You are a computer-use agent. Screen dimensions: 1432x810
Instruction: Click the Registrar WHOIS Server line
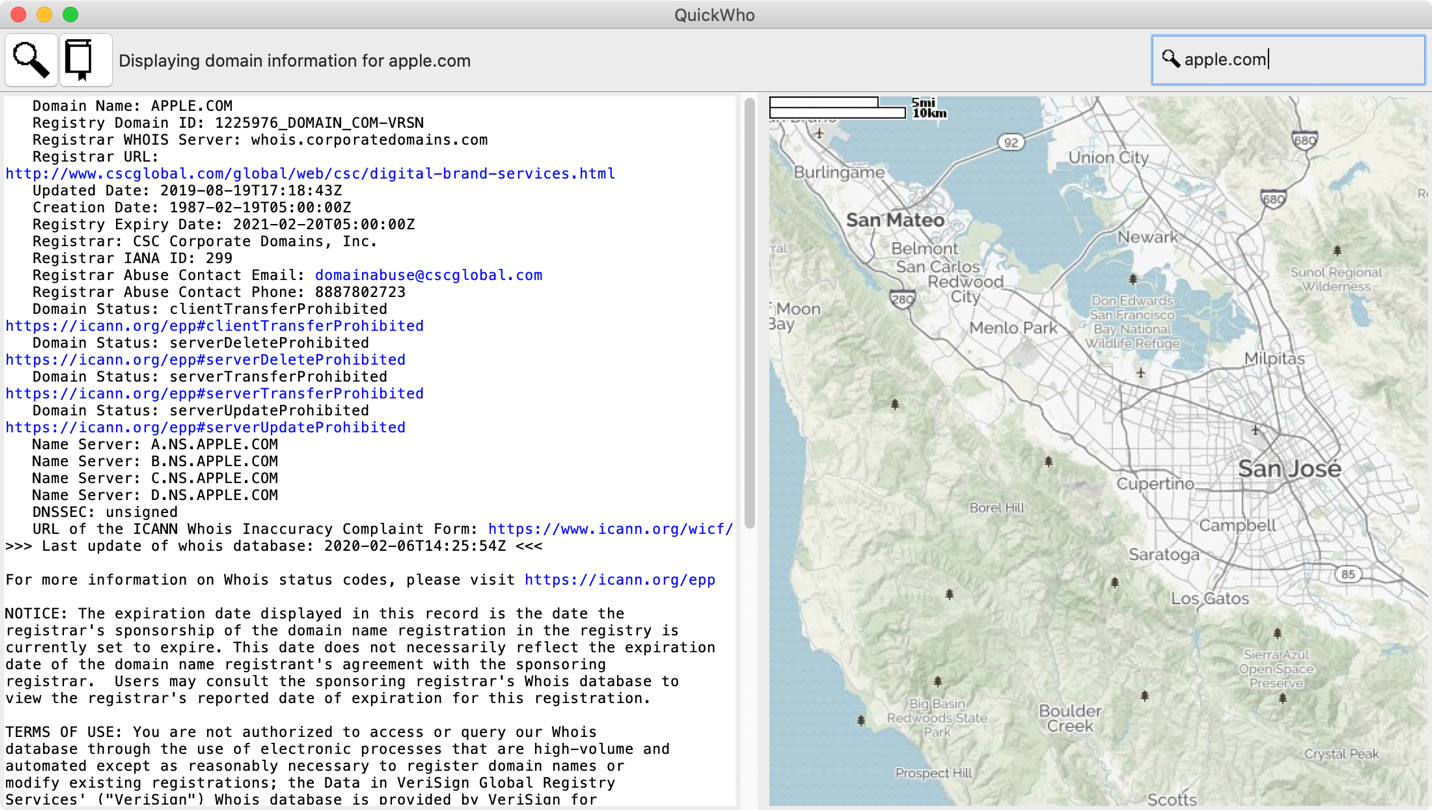pos(260,140)
